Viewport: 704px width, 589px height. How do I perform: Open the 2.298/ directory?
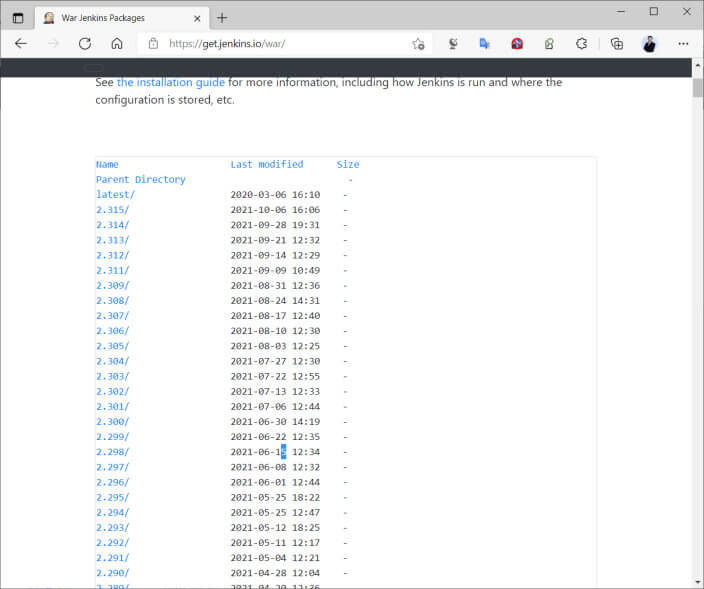(x=112, y=452)
